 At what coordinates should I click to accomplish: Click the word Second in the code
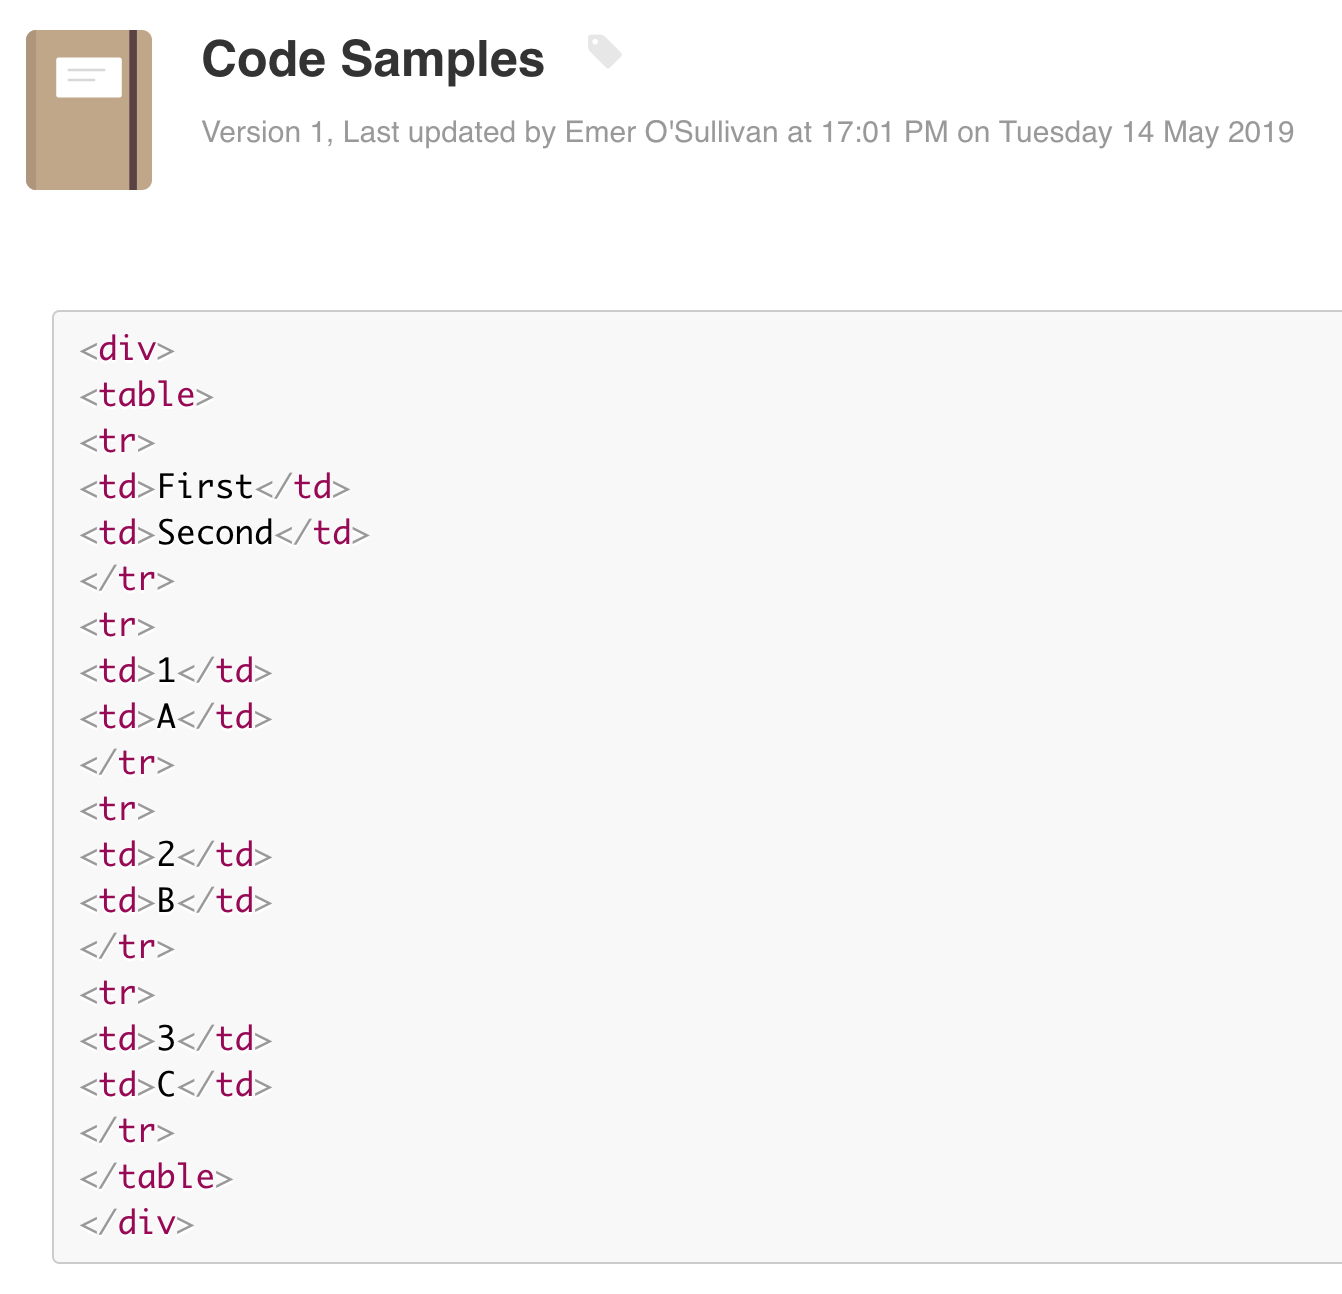pyautogui.click(x=215, y=532)
